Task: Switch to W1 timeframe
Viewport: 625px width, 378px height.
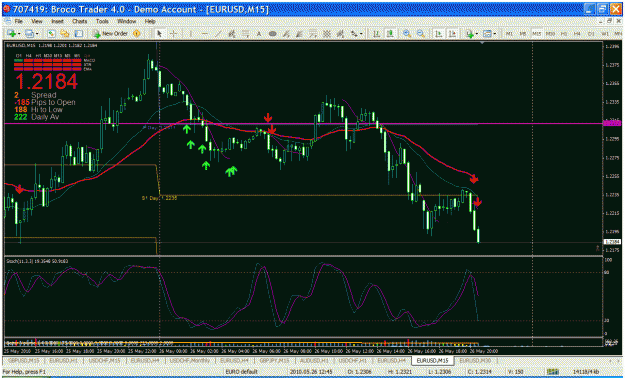Action: tap(605, 34)
